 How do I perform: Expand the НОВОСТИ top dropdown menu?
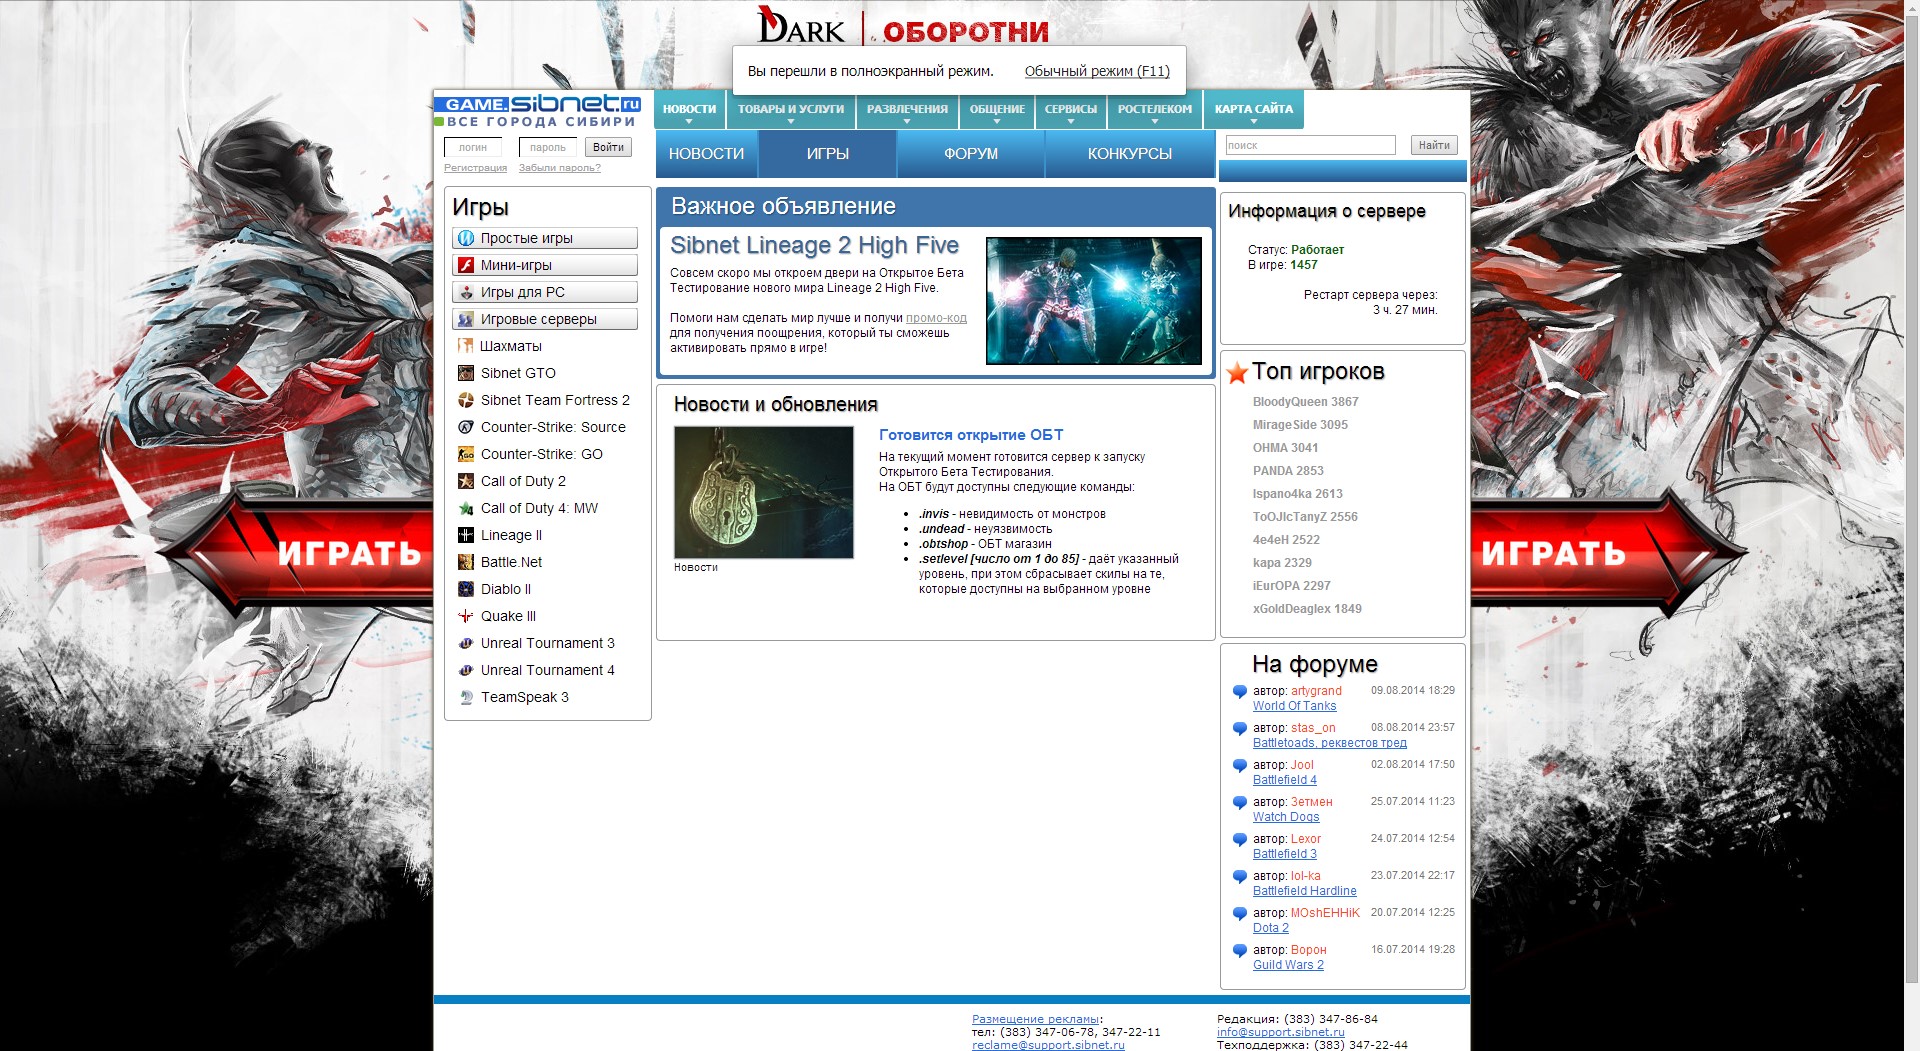pyautogui.click(x=689, y=110)
